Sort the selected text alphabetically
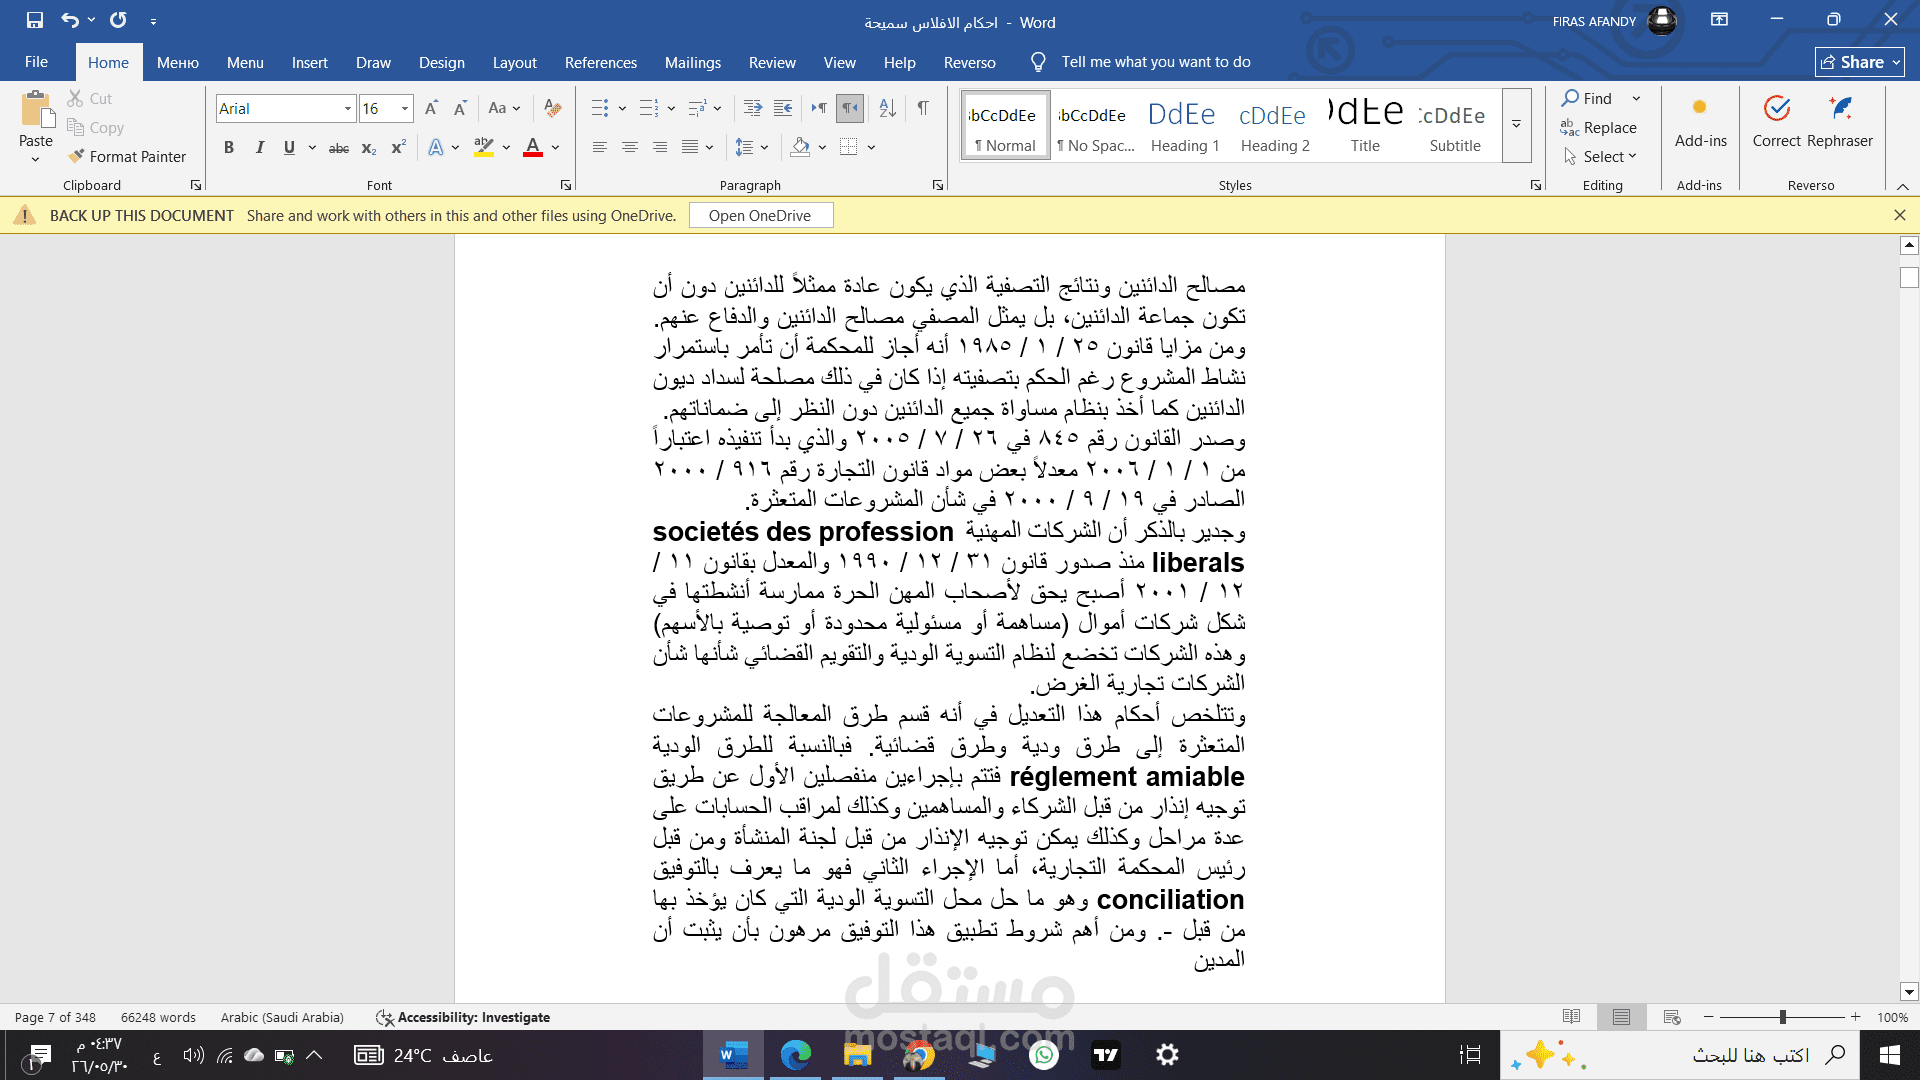Image resolution: width=1920 pixels, height=1080 pixels. point(887,108)
